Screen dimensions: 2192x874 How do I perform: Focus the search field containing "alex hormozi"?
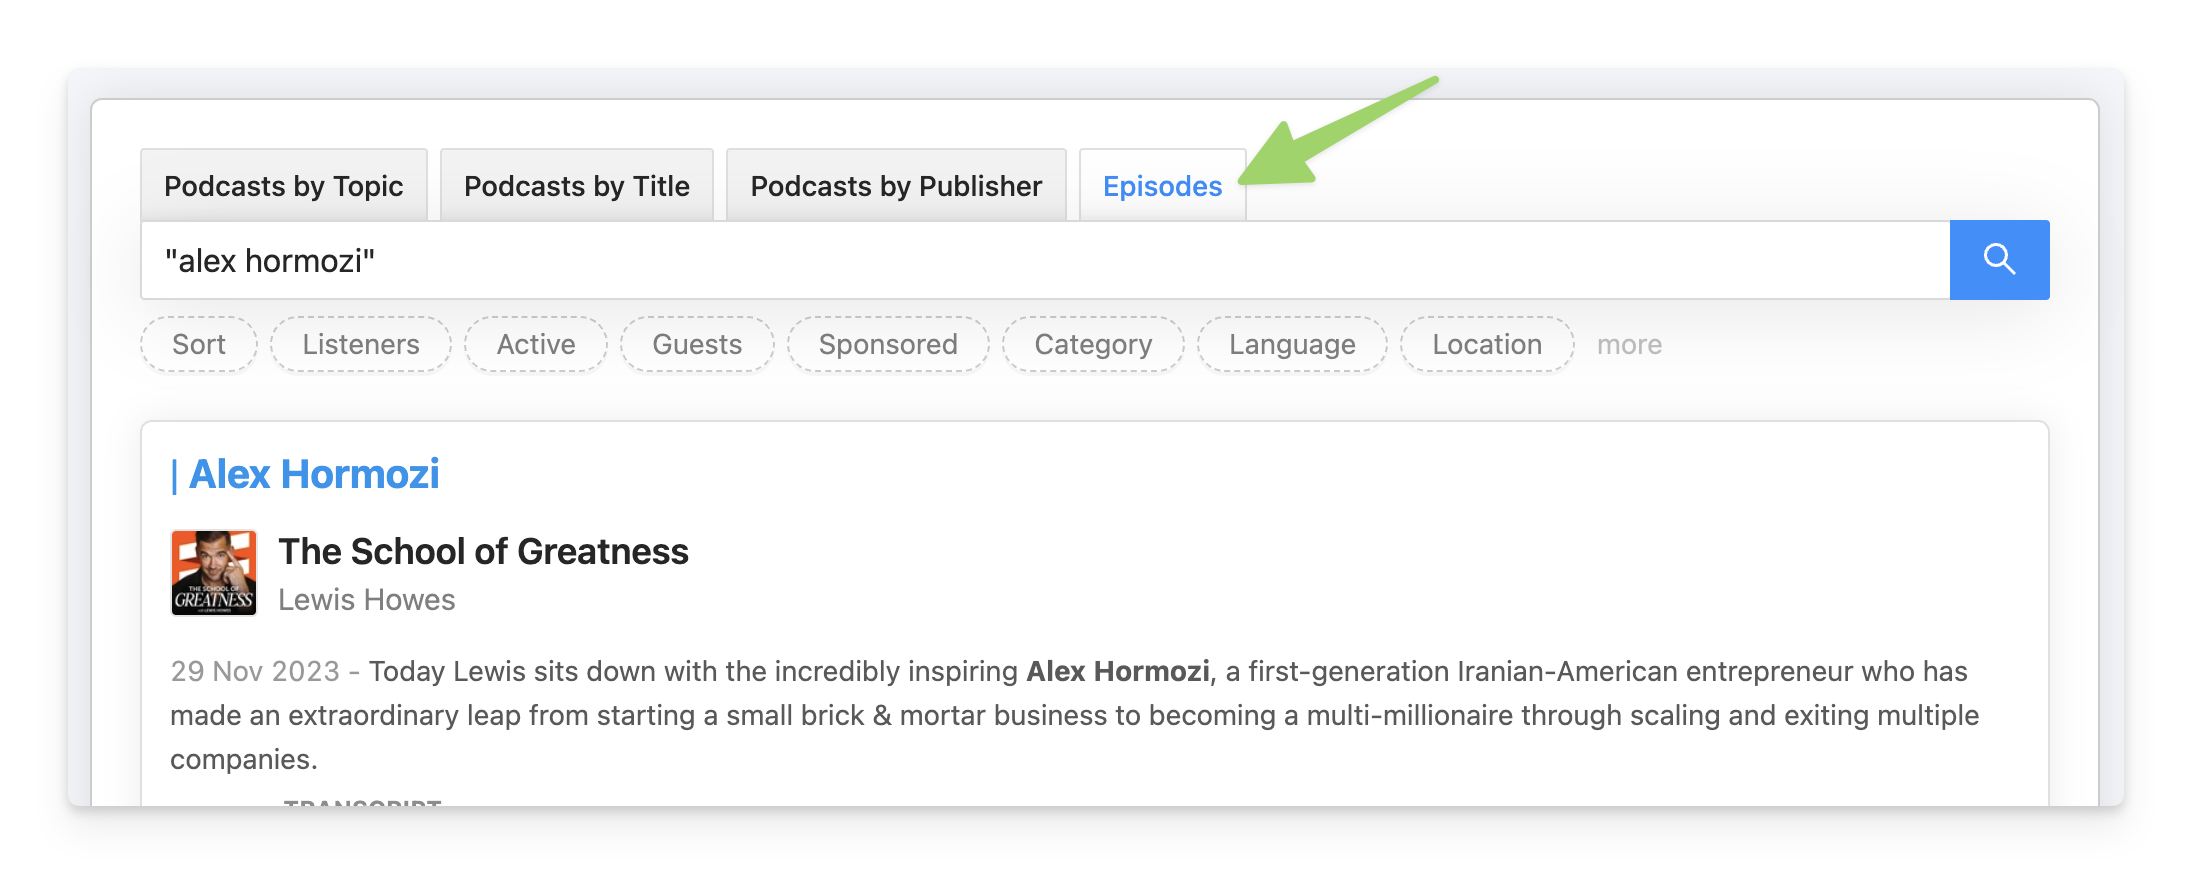click(1045, 260)
